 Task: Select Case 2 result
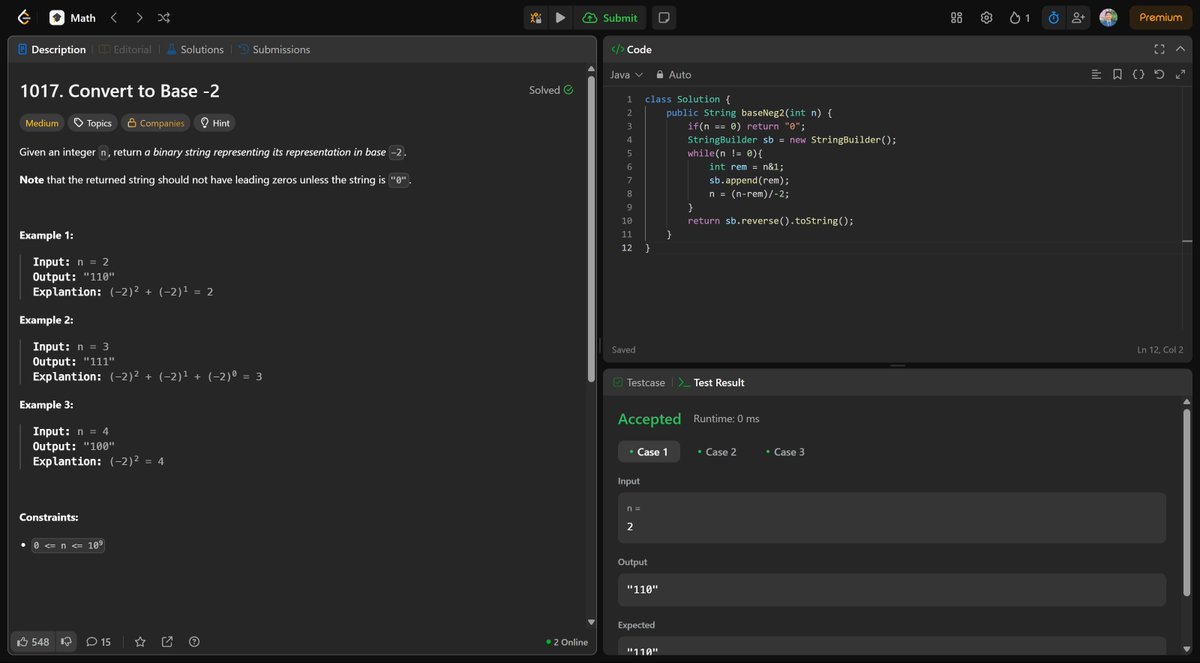(x=716, y=452)
